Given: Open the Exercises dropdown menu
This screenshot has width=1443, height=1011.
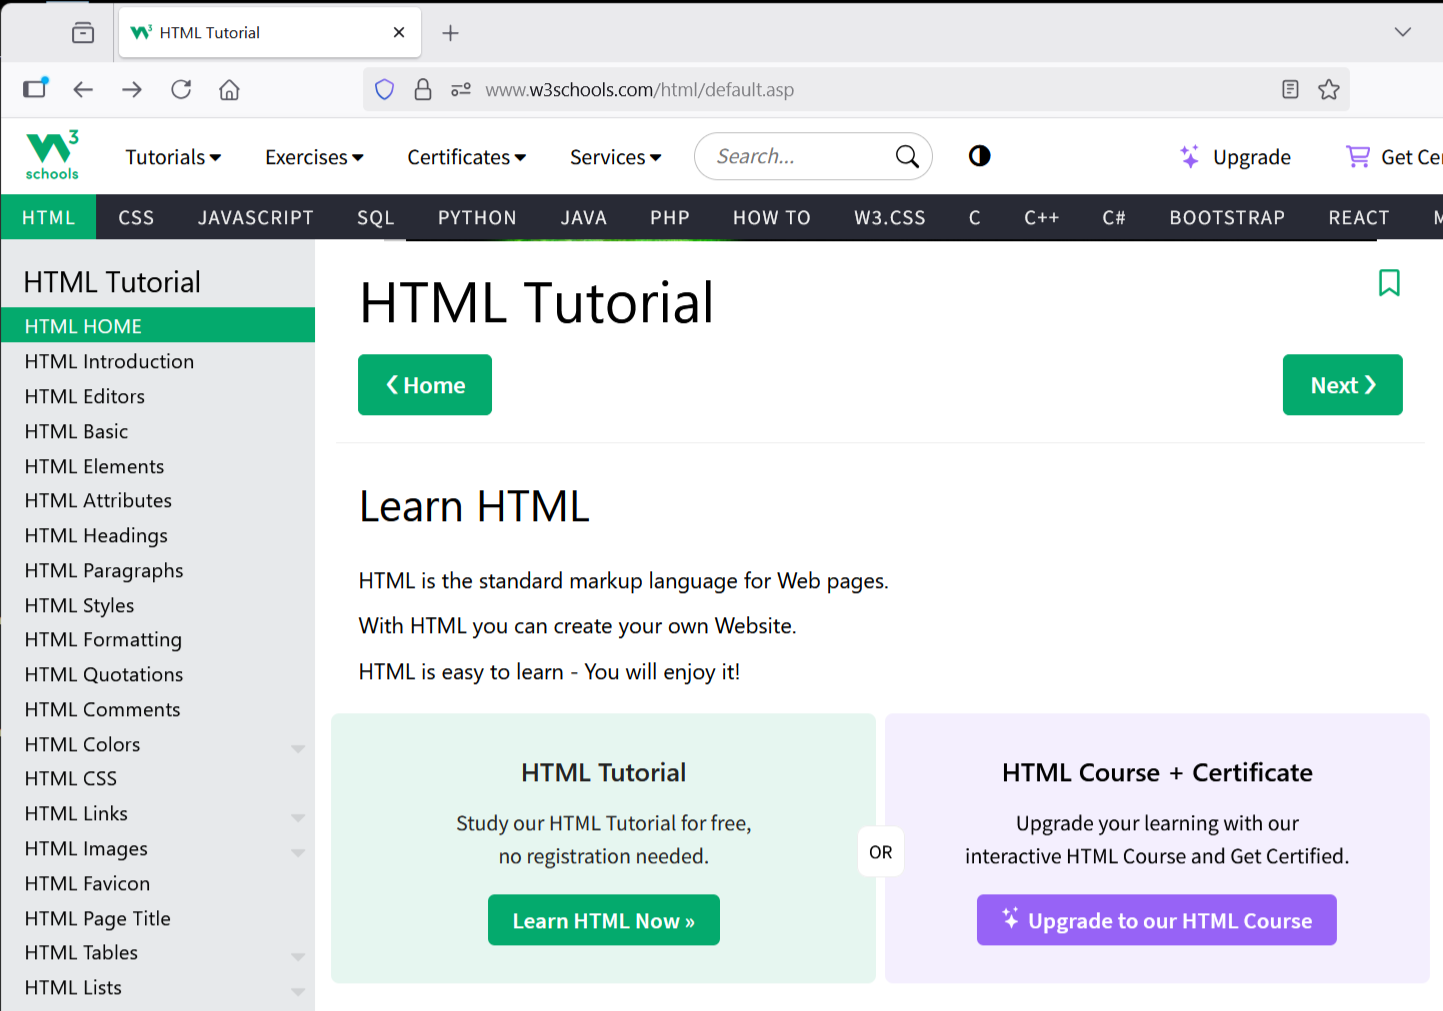Looking at the screenshot, I should click(314, 157).
